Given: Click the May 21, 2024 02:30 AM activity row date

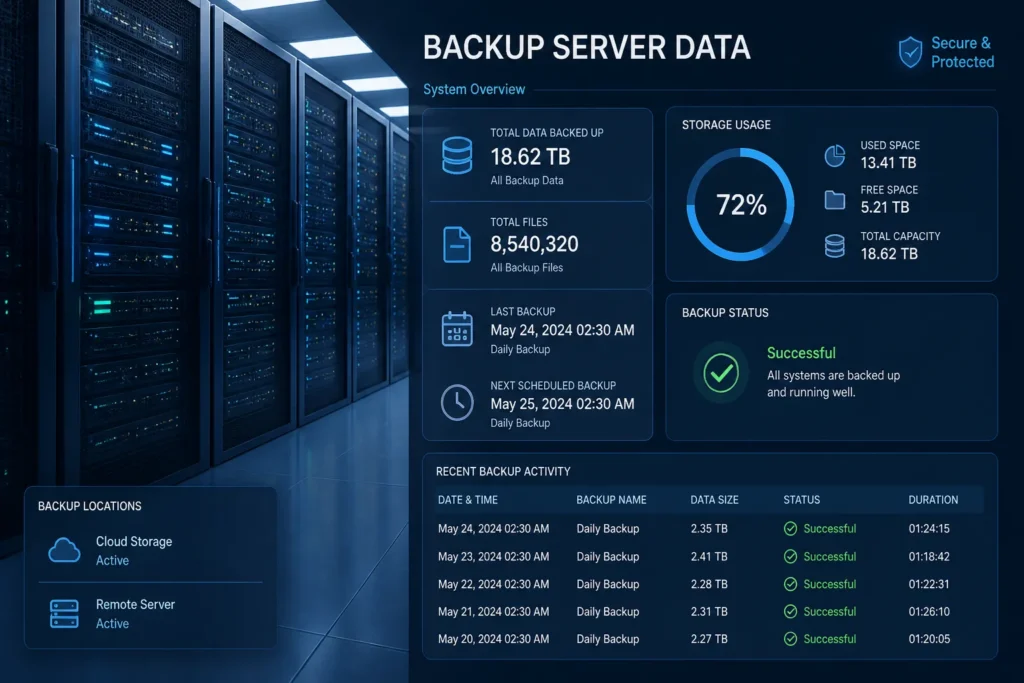Looking at the screenshot, I should [x=493, y=611].
